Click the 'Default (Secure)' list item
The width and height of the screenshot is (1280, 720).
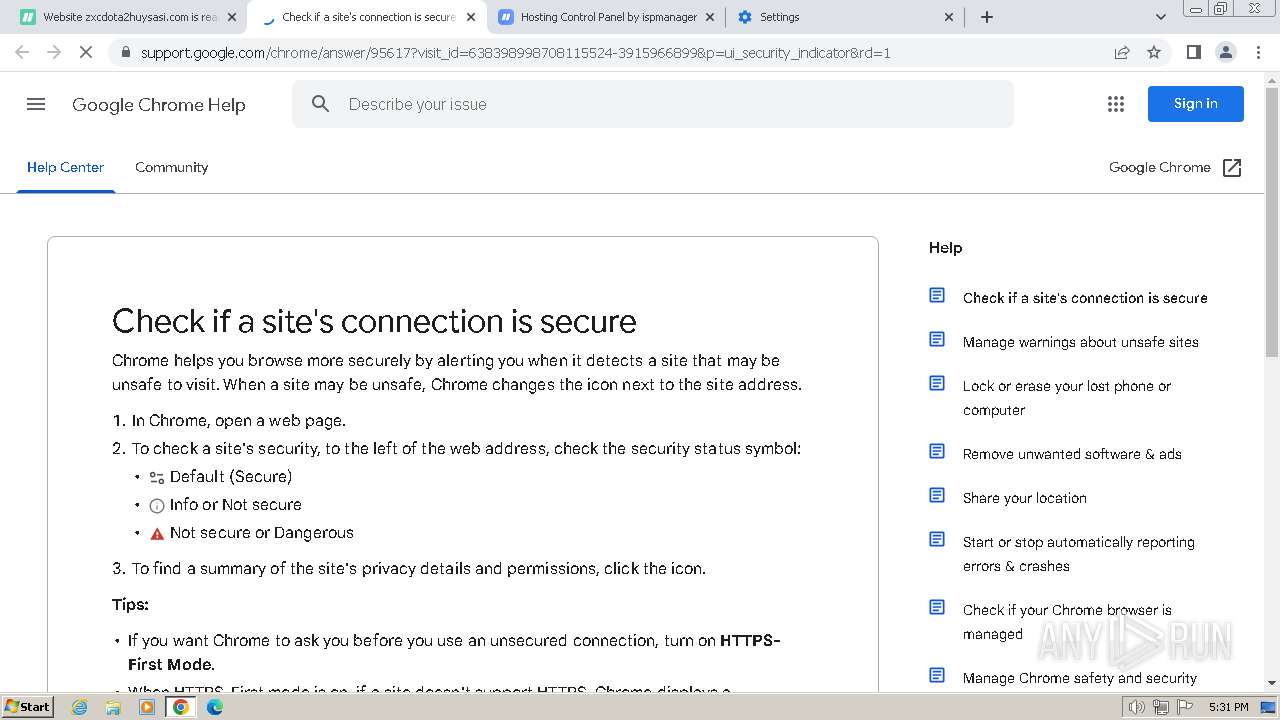tap(231, 477)
